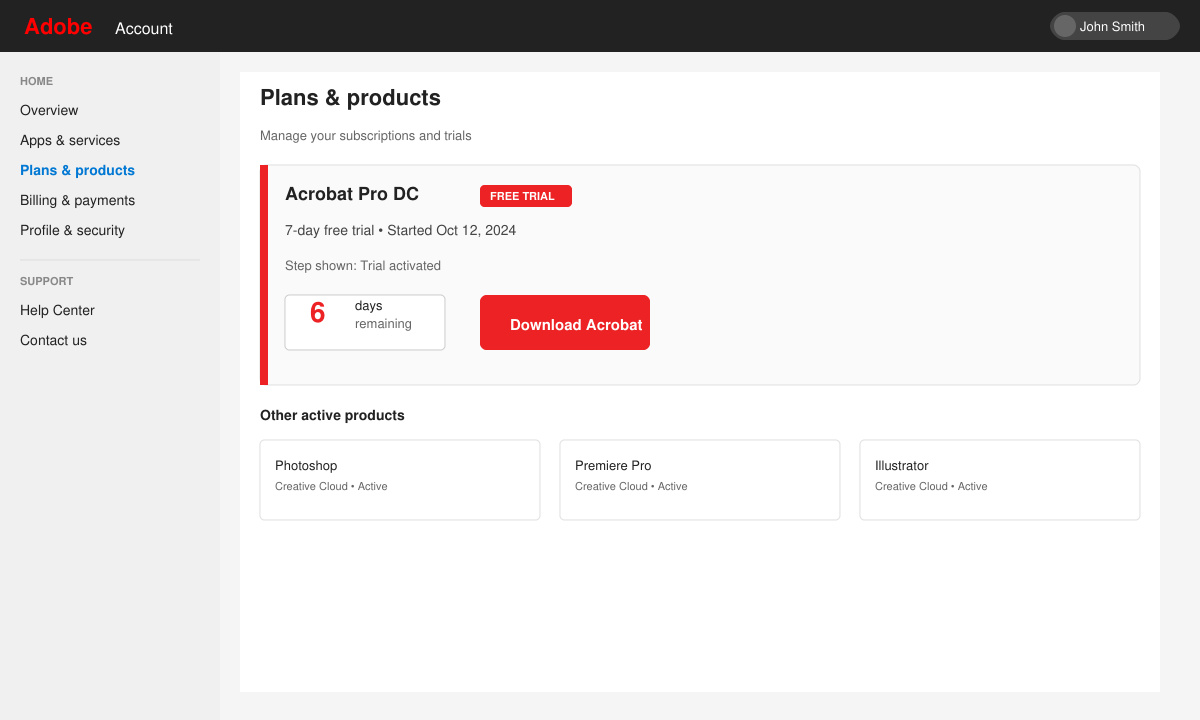
Task: Visit the Help Center link
Action: 57,310
